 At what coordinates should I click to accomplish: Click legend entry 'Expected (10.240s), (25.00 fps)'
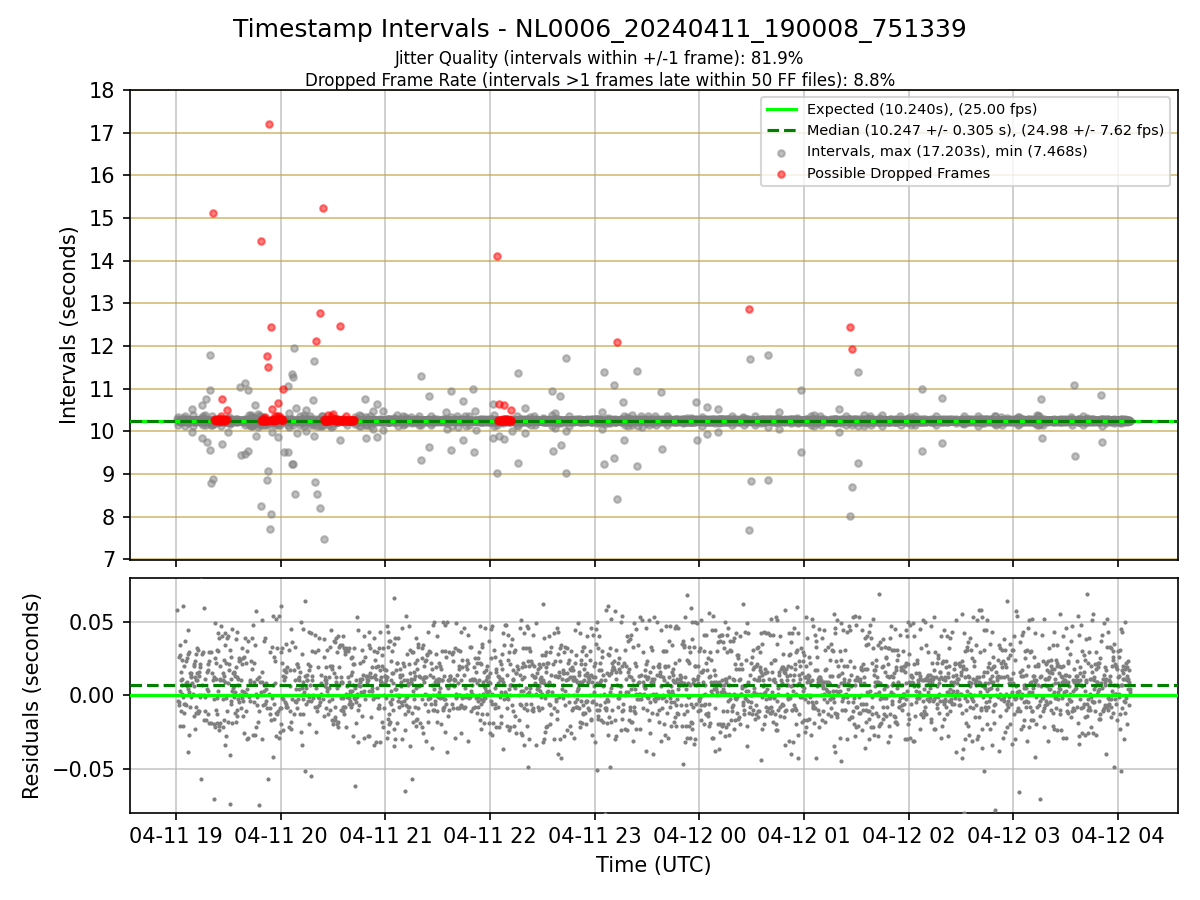pyautogui.click(x=922, y=109)
